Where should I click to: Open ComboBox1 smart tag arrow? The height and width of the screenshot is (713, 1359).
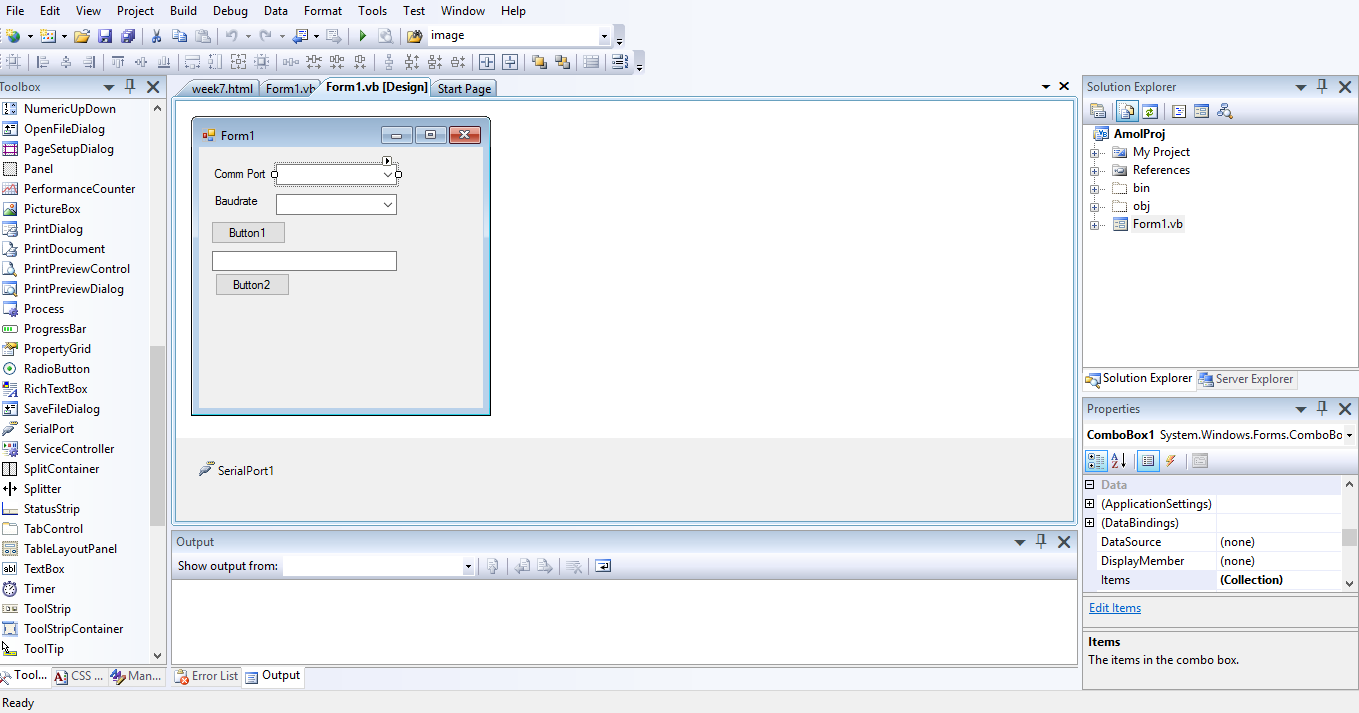tap(388, 161)
